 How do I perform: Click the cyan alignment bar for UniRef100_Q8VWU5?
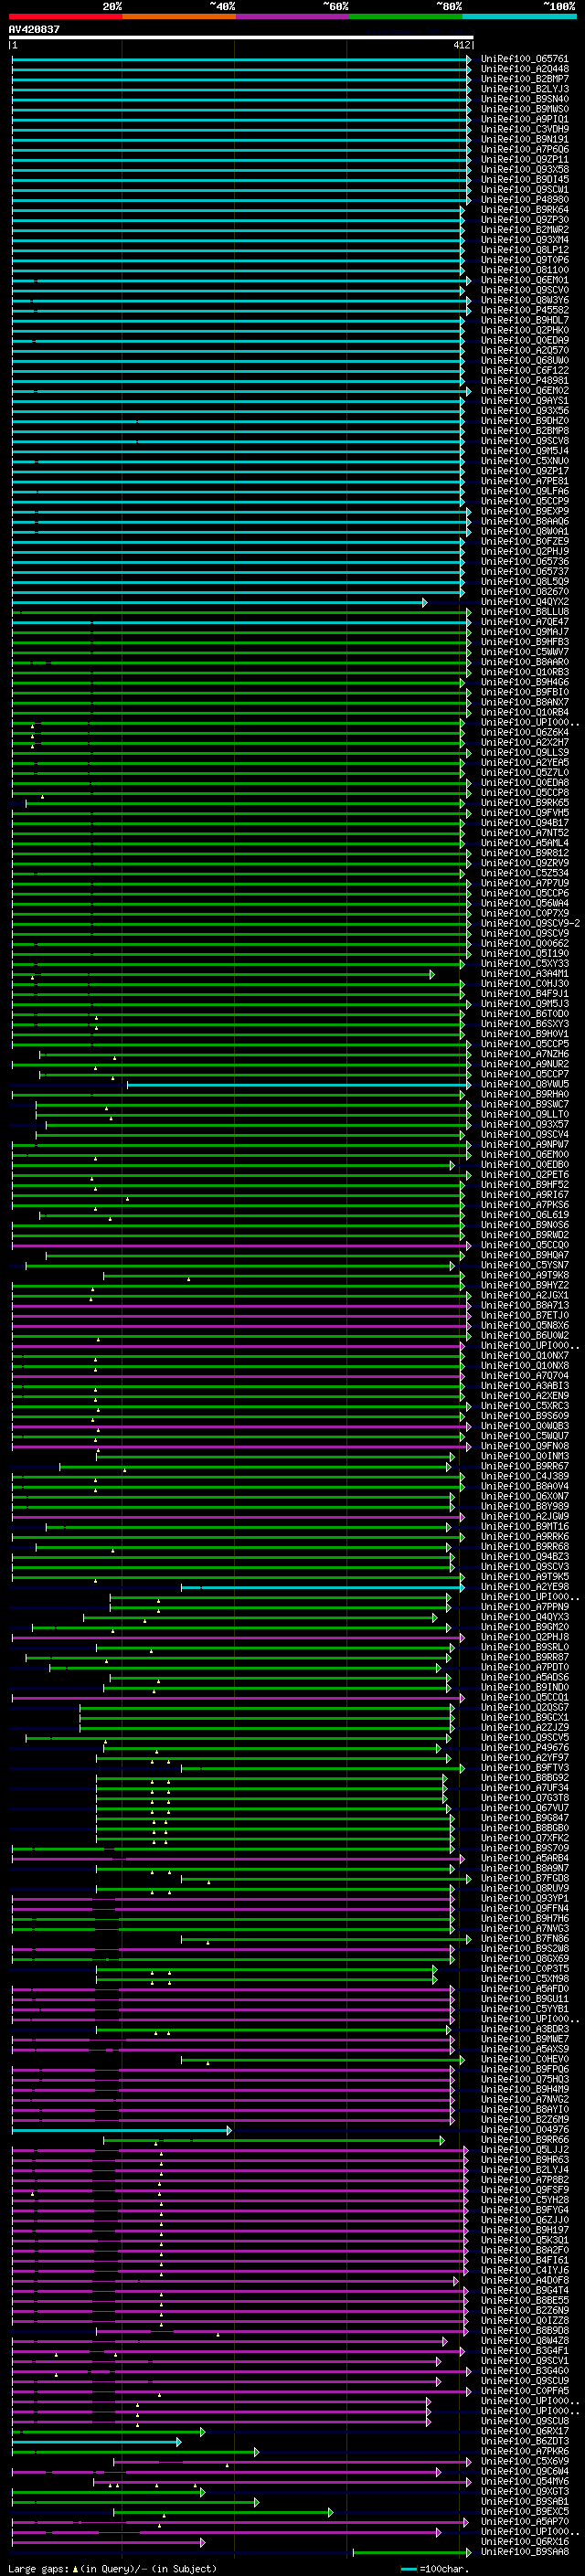point(299,1084)
